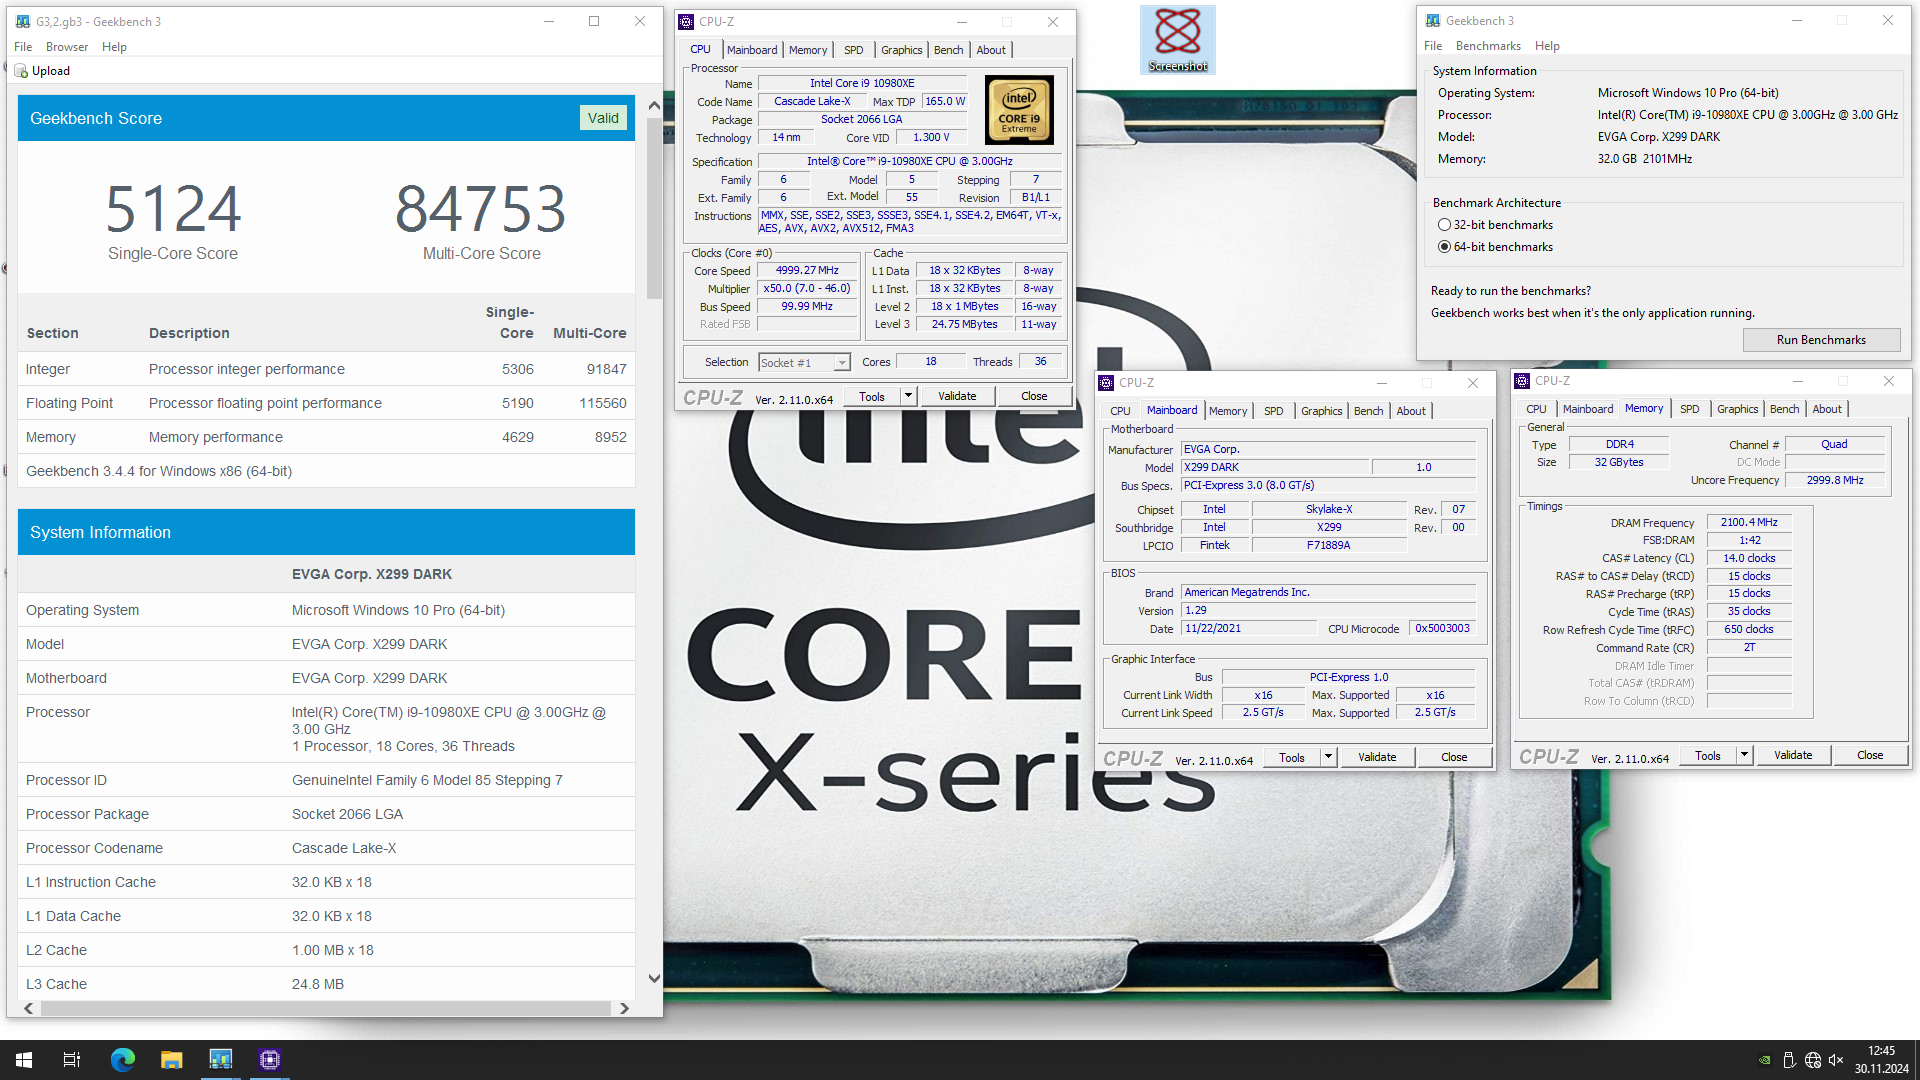
Task: Open Tools dropdown arrow in Mainboard window
Action: (1328, 757)
